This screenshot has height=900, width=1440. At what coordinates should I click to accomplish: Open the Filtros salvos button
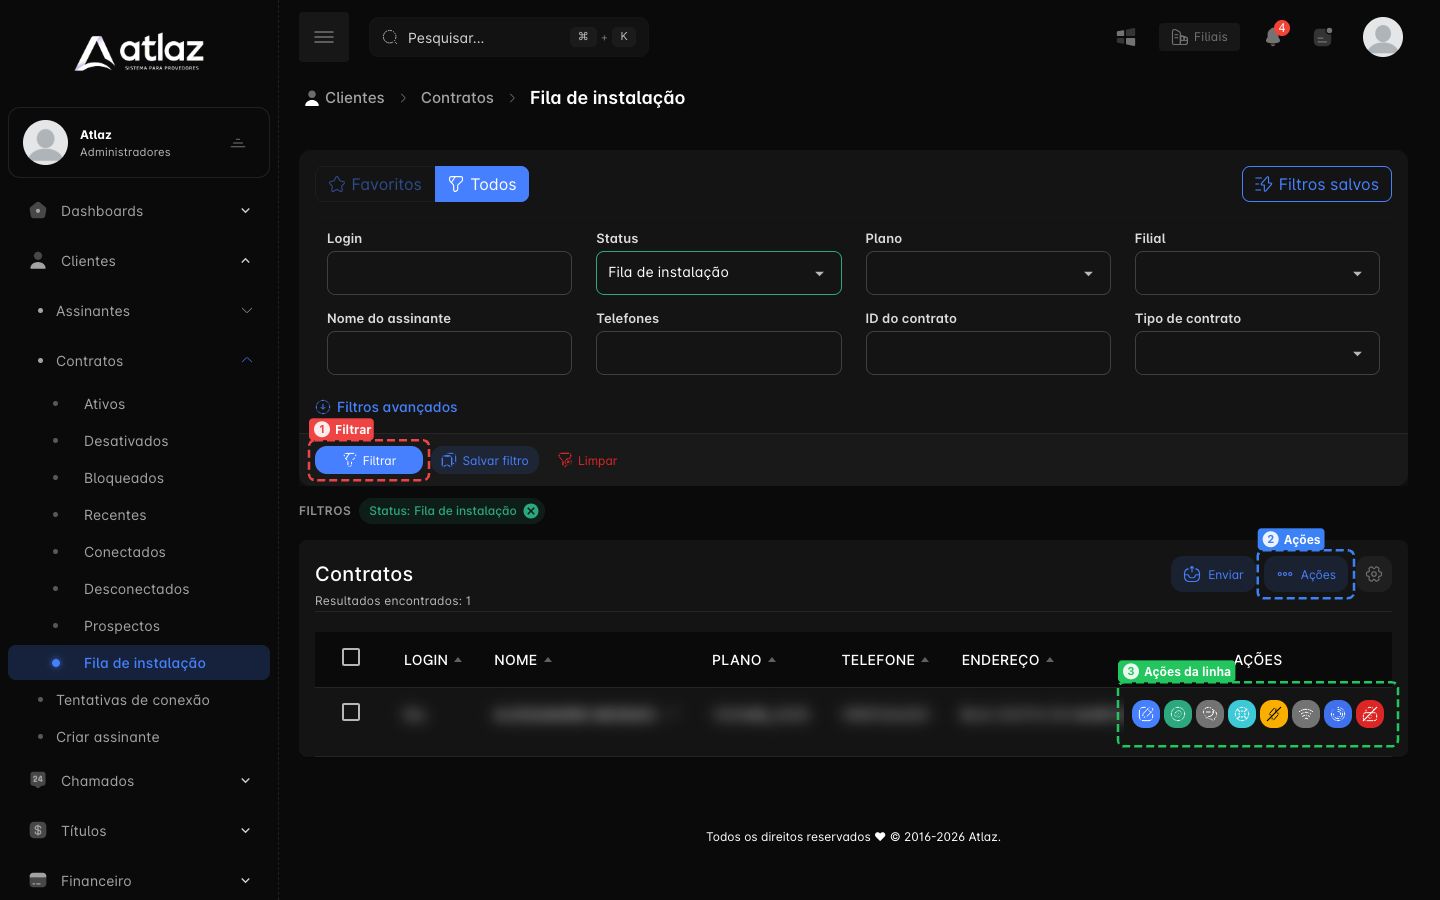(x=1317, y=184)
